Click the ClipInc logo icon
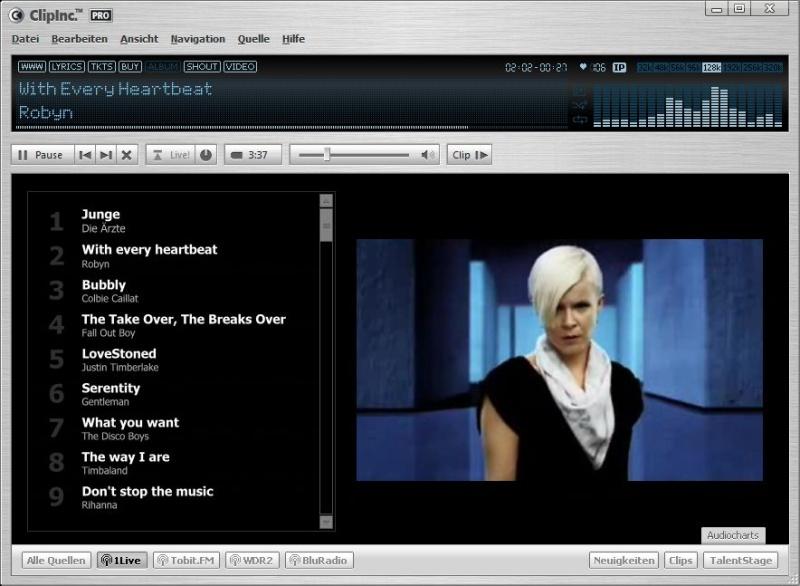Image resolution: width=800 pixels, height=586 pixels. 16,16
